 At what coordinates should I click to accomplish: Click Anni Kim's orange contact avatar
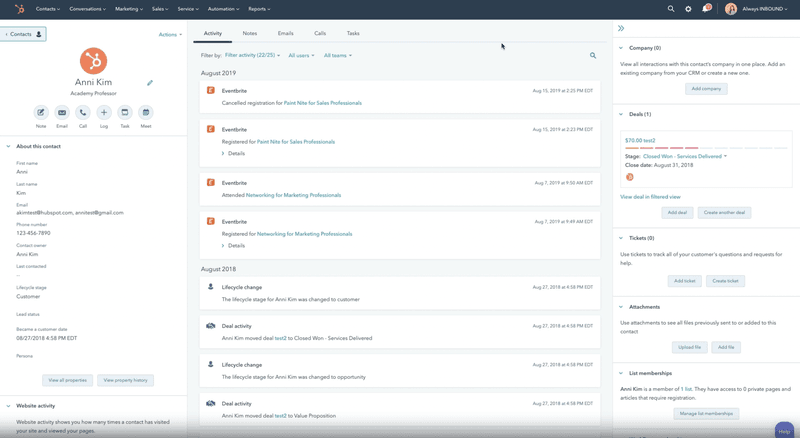click(x=93, y=61)
